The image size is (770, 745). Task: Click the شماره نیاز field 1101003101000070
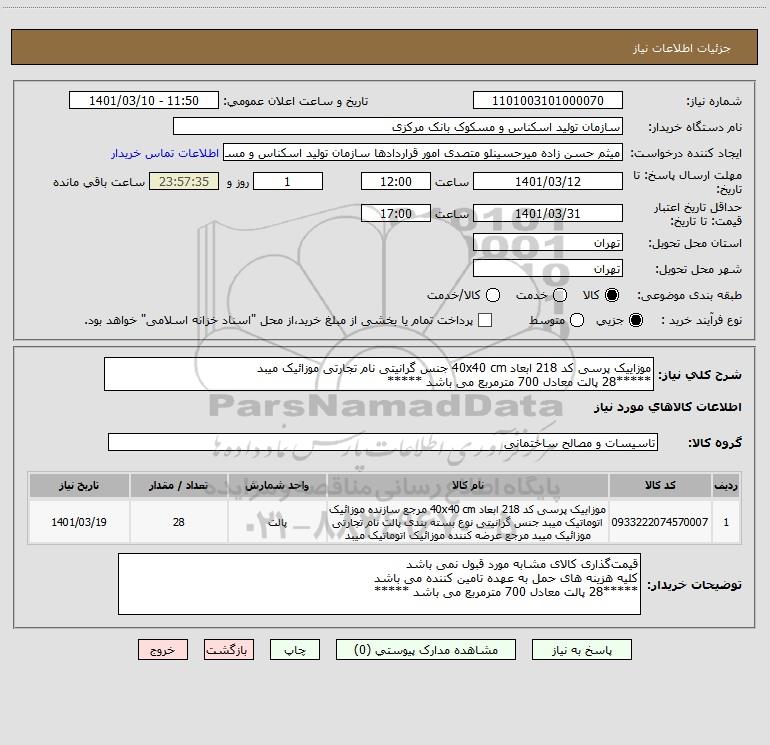548,101
